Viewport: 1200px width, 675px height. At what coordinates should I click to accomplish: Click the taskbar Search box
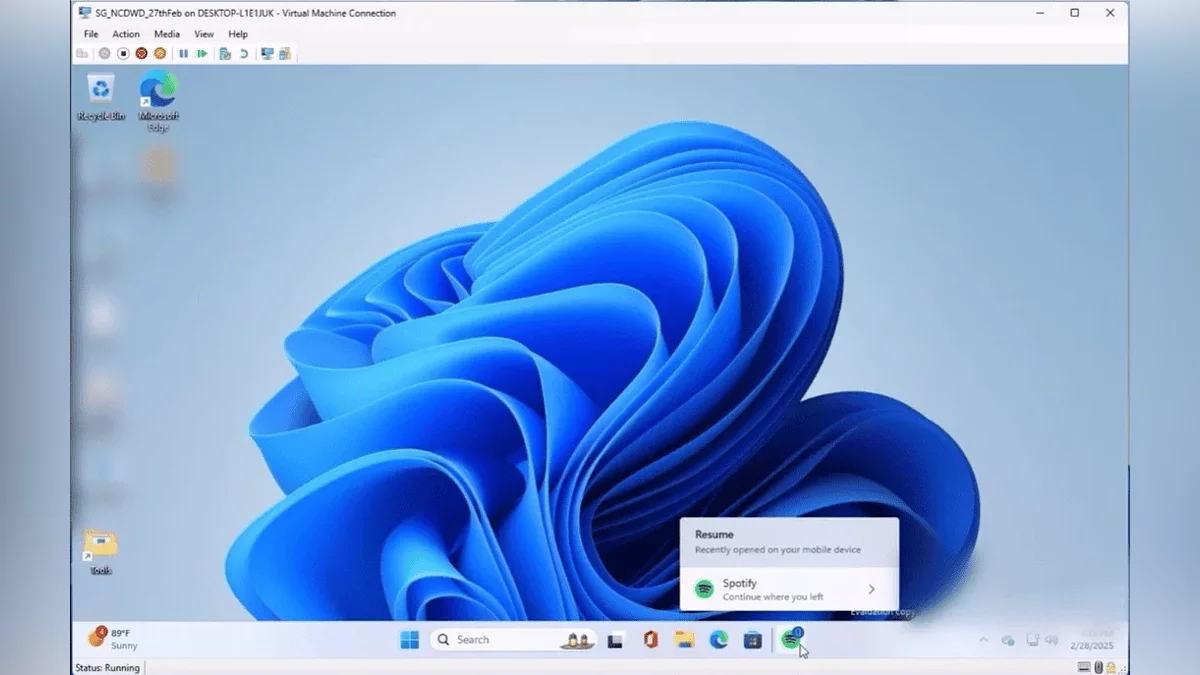click(512, 640)
